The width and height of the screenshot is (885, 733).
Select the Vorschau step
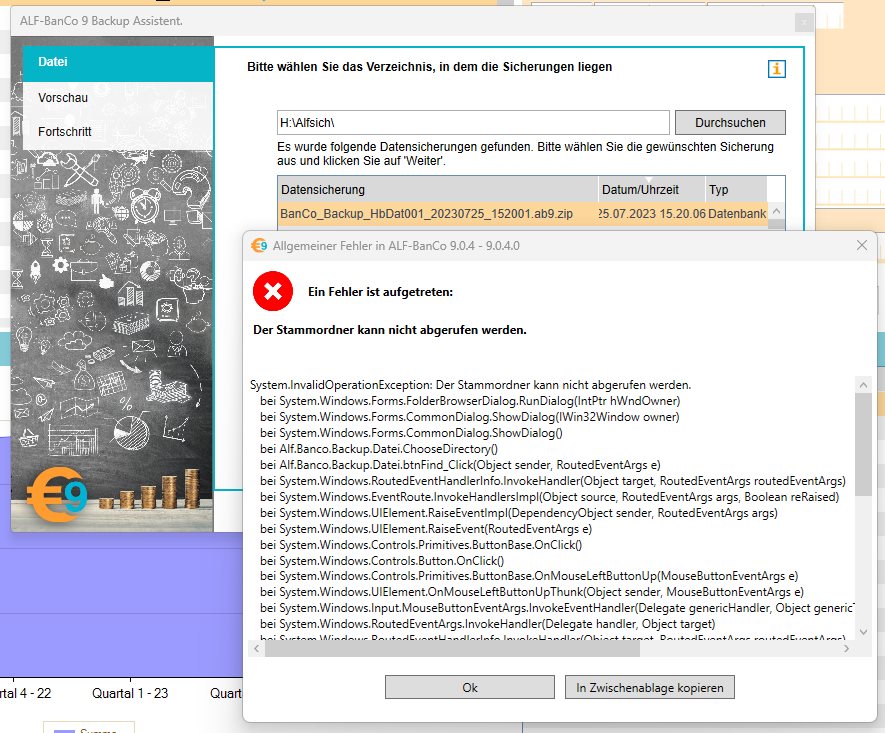(118, 98)
